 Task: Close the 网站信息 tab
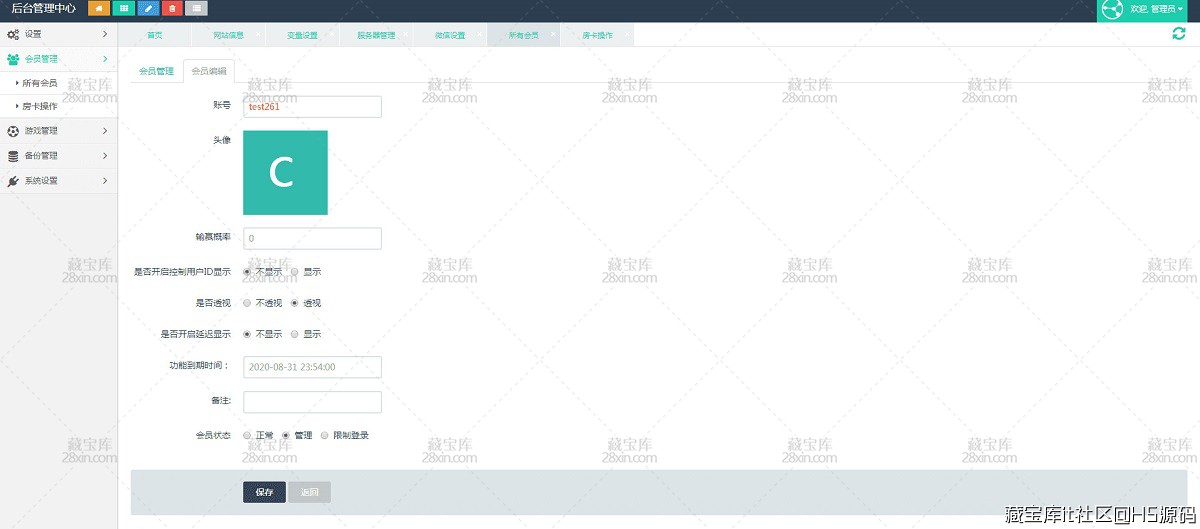[x=258, y=34]
